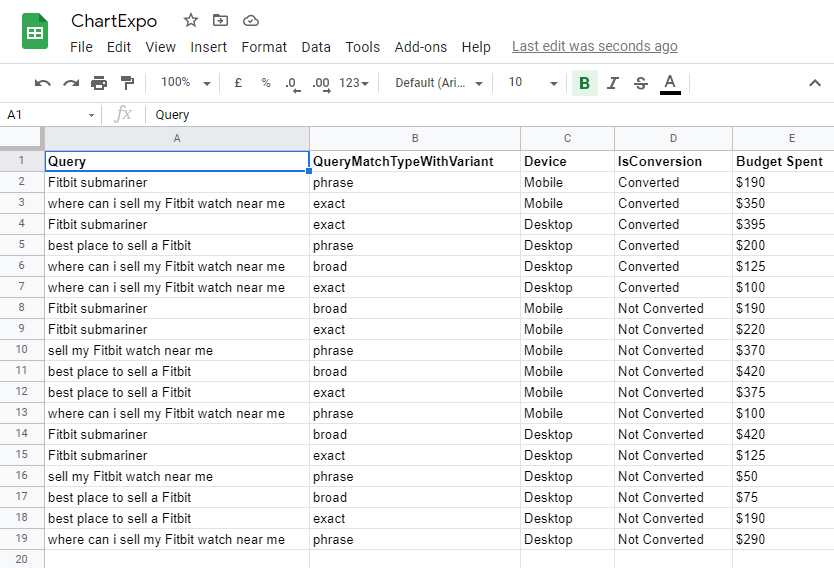Click the Redo arrow icon
Image resolution: width=834 pixels, height=568 pixels.
click(x=71, y=83)
